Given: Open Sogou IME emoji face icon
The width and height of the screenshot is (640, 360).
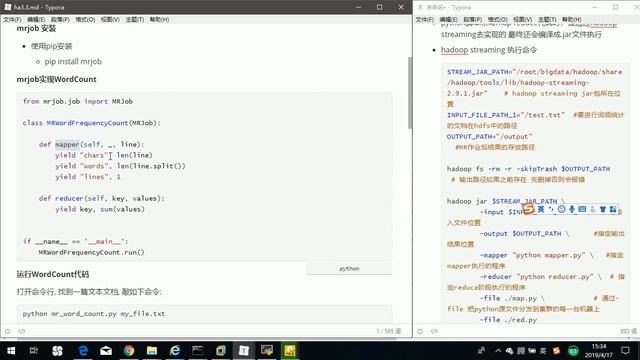Looking at the screenshot, I should [562, 209].
